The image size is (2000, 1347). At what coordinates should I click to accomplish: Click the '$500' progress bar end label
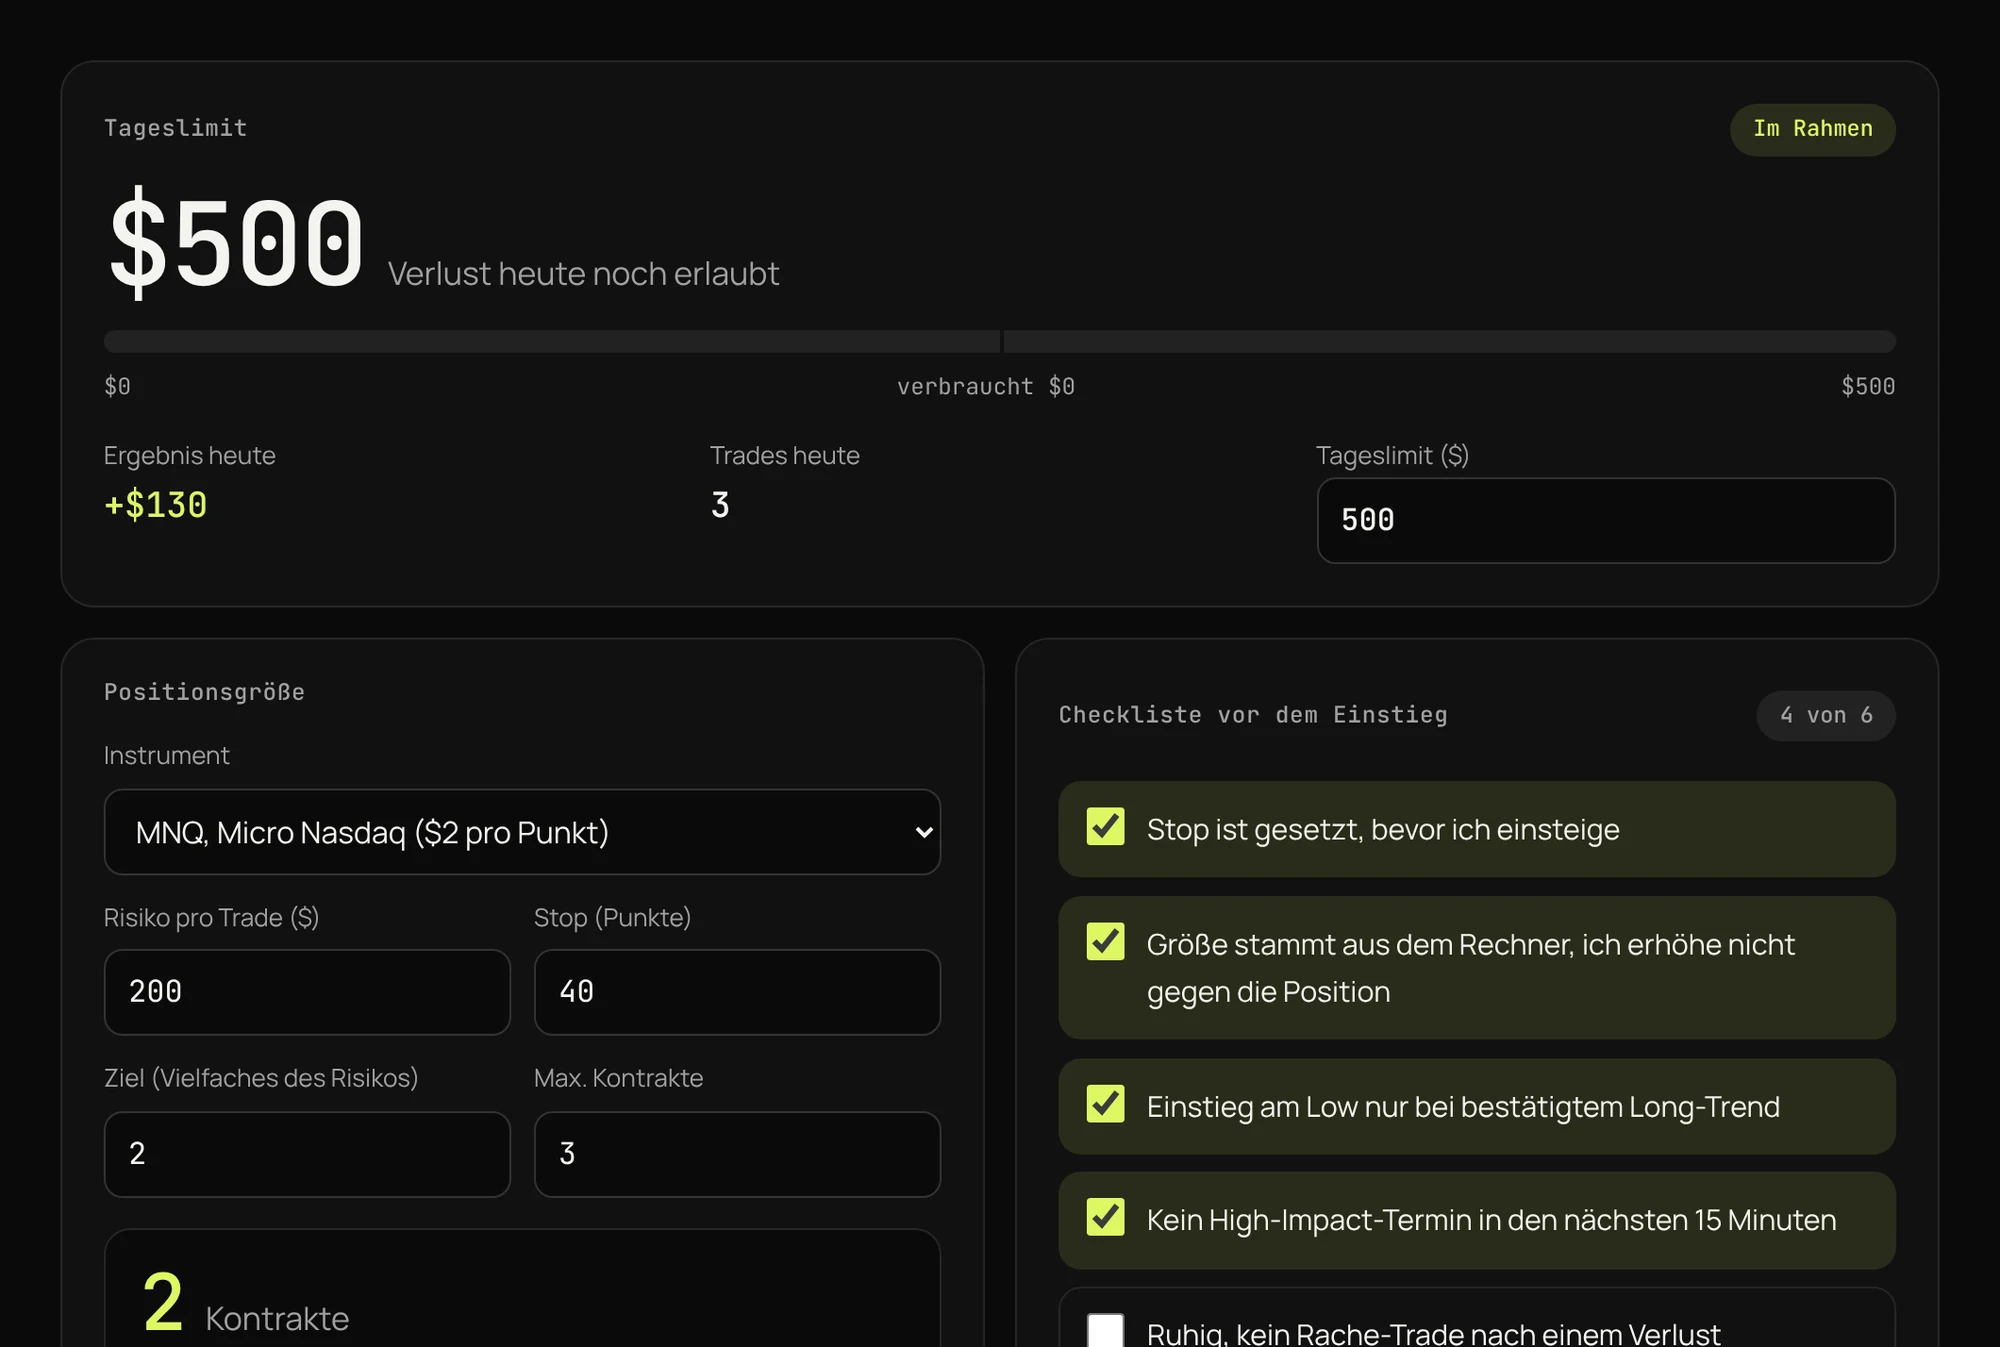[x=1868, y=386]
